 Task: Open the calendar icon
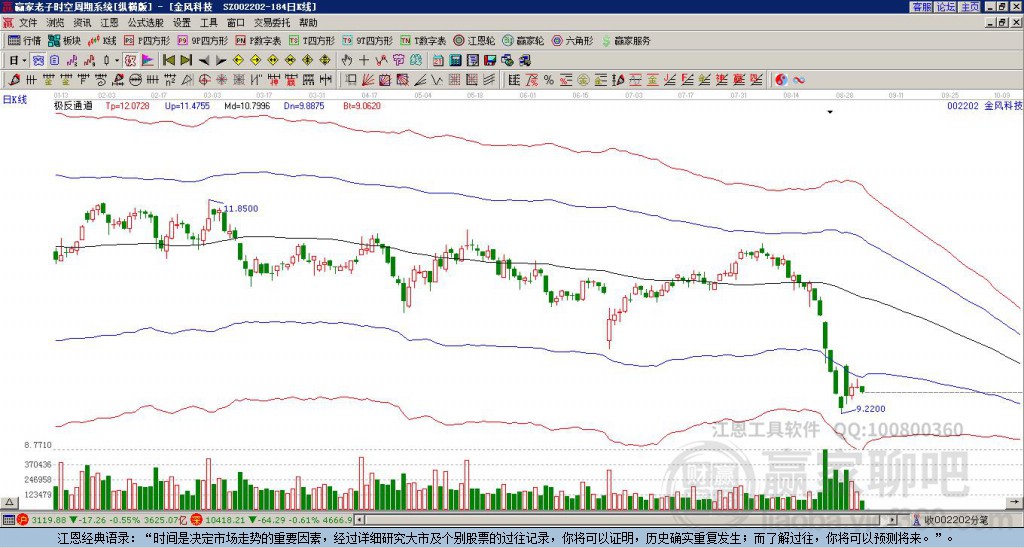point(438,61)
